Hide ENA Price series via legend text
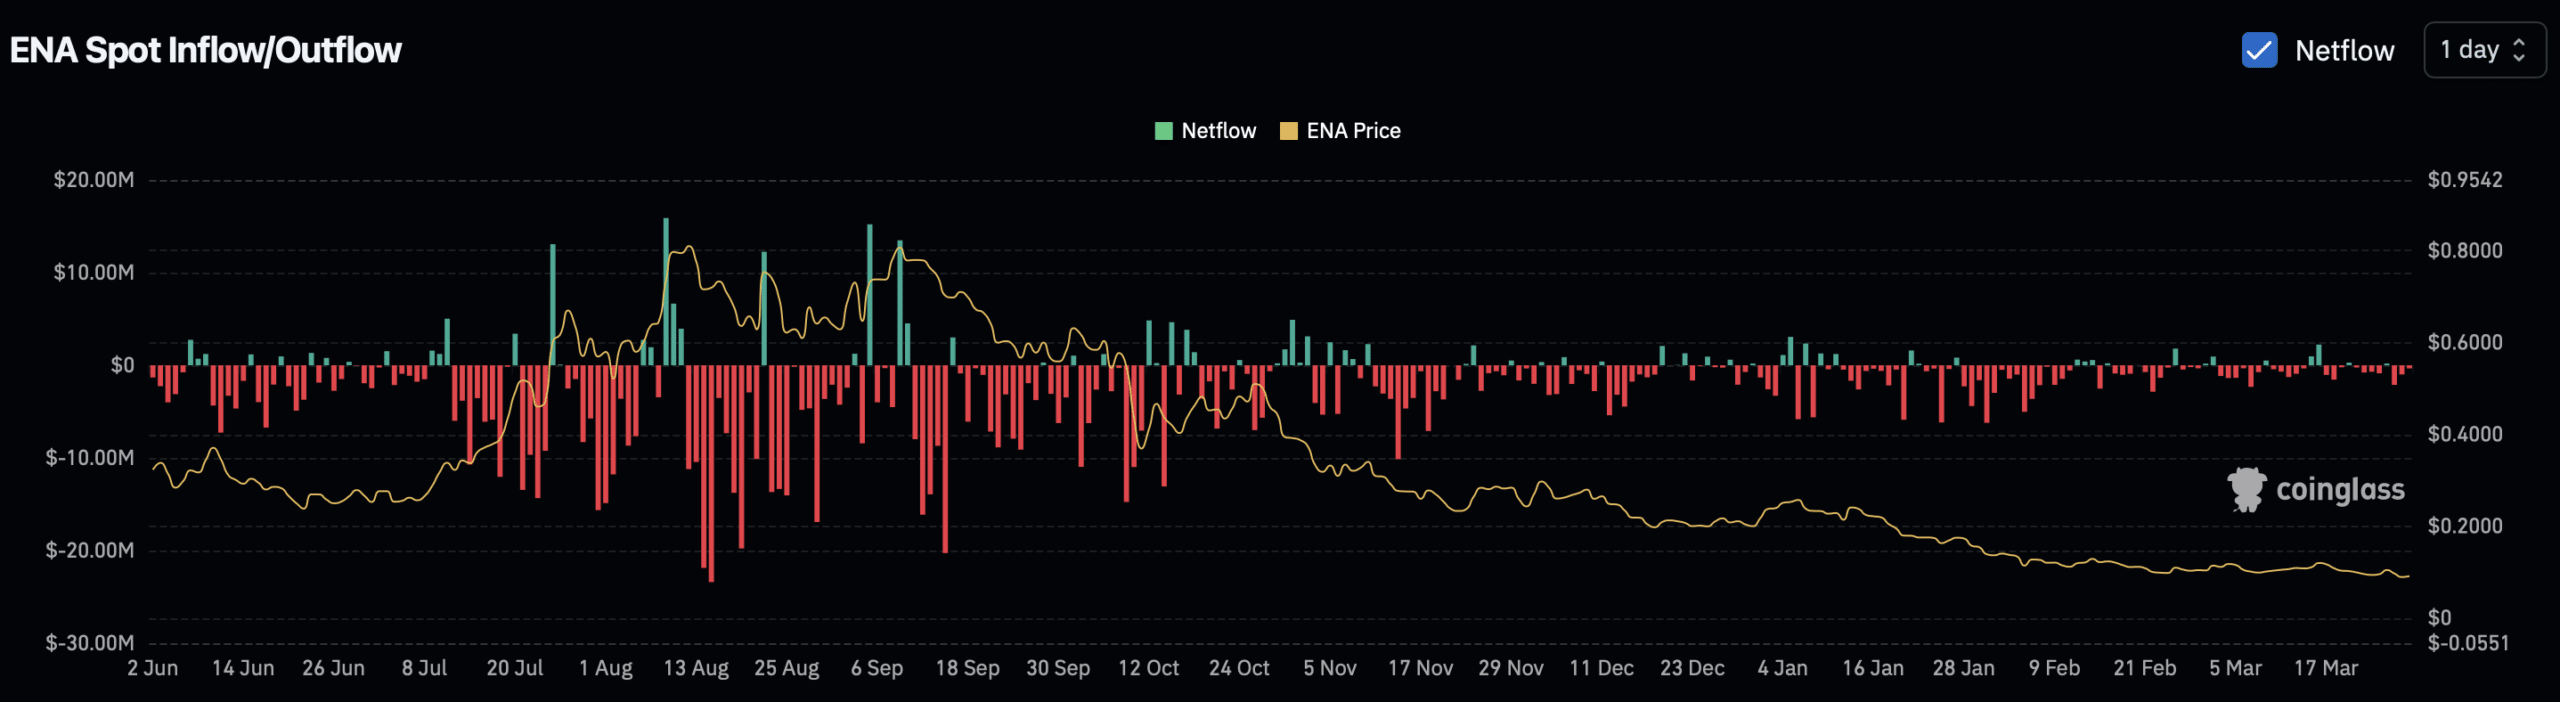This screenshot has height=702, width=2560. (x=1353, y=131)
